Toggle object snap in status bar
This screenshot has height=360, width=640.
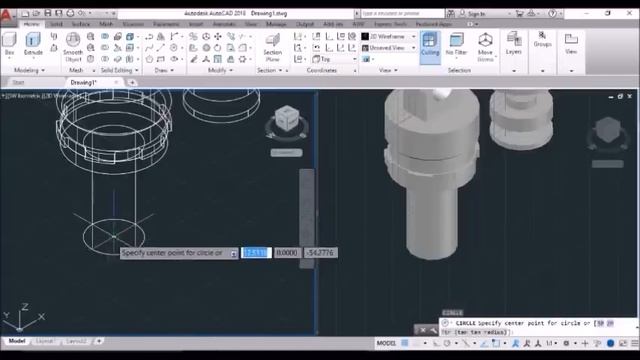[x=496, y=343]
